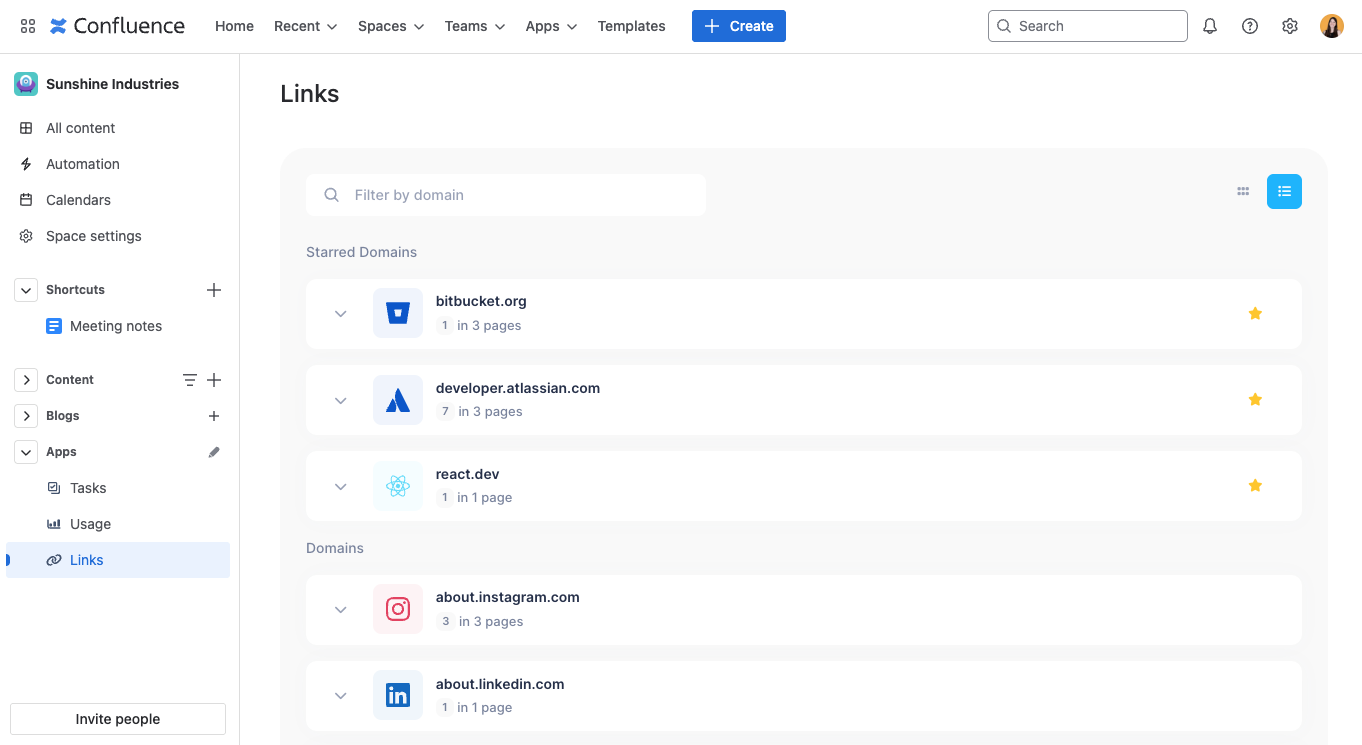This screenshot has width=1362, height=745.
Task: Click the app switcher grid icon
Action: point(27,26)
